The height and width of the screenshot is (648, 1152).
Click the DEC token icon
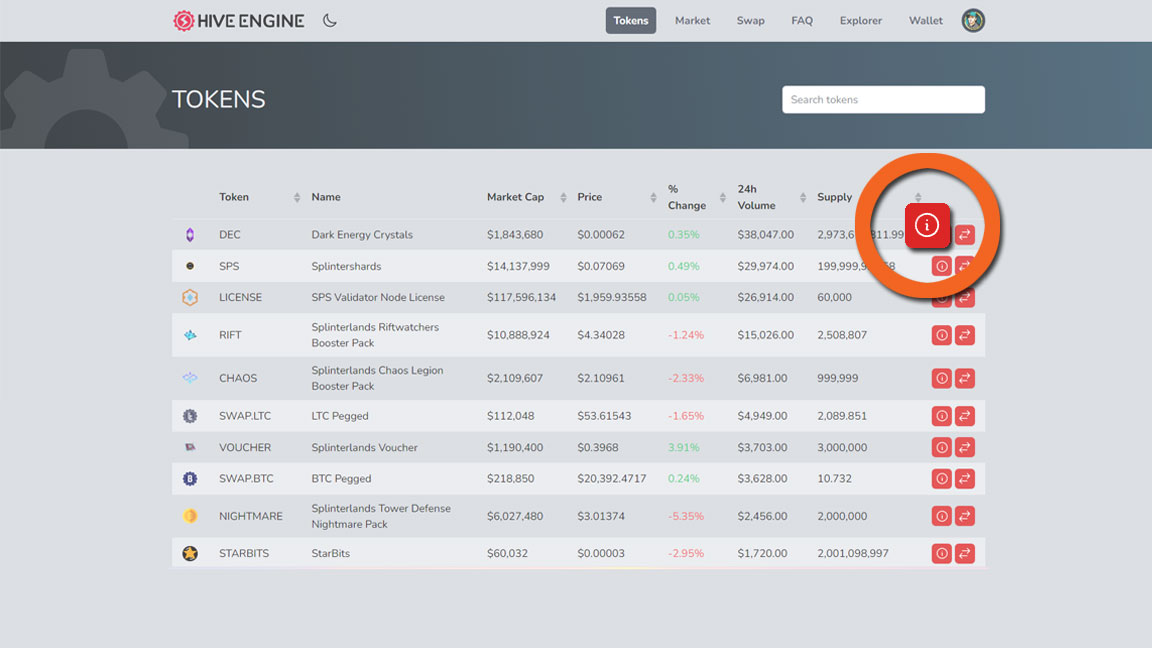(190, 235)
